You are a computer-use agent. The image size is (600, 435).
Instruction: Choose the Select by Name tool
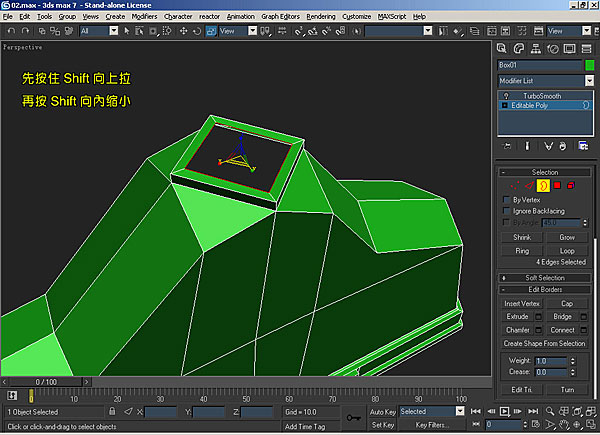click(x=139, y=31)
